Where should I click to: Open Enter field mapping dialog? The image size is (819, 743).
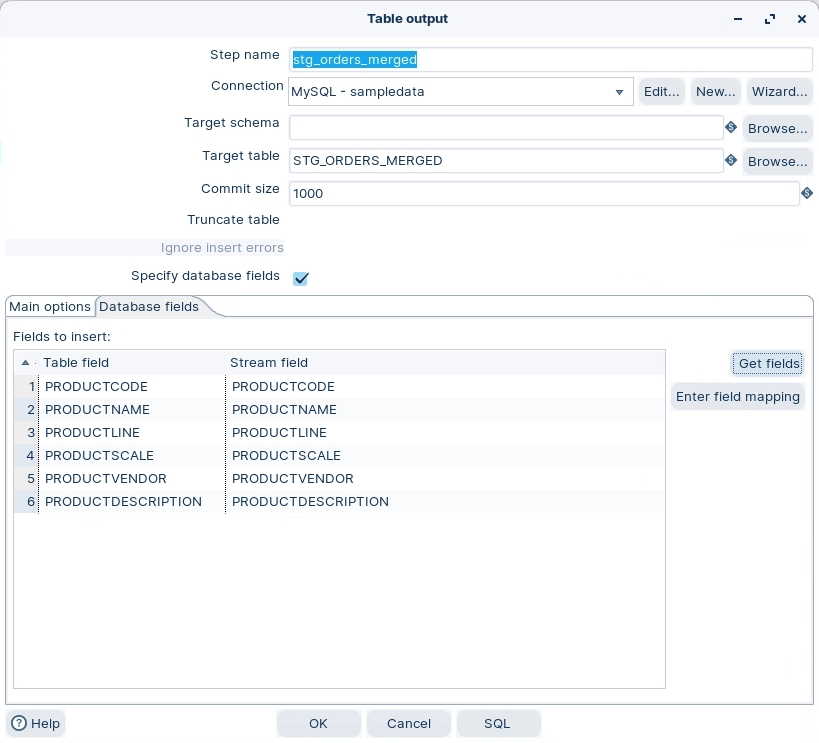pos(737,397)
